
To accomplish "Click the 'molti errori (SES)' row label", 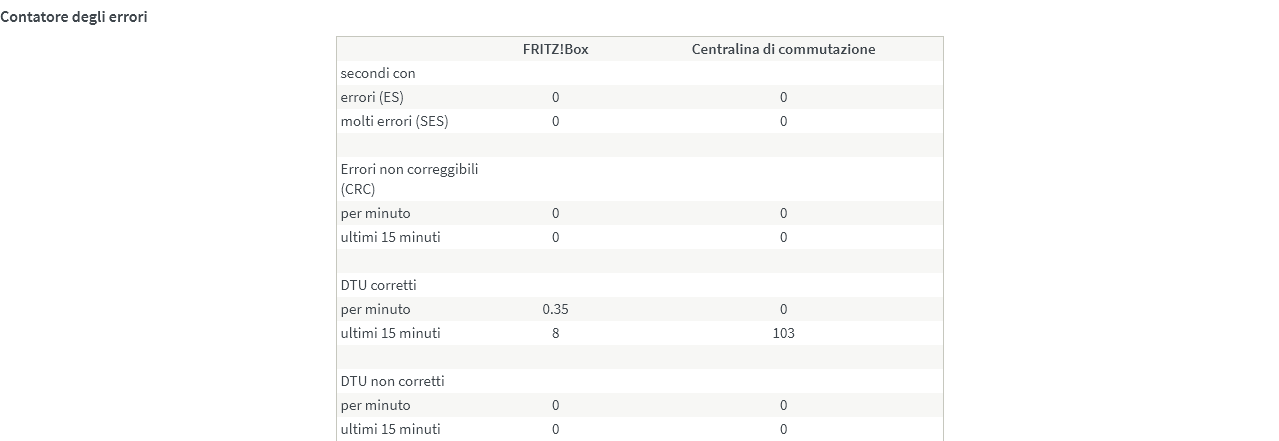I will click(395, 121).
